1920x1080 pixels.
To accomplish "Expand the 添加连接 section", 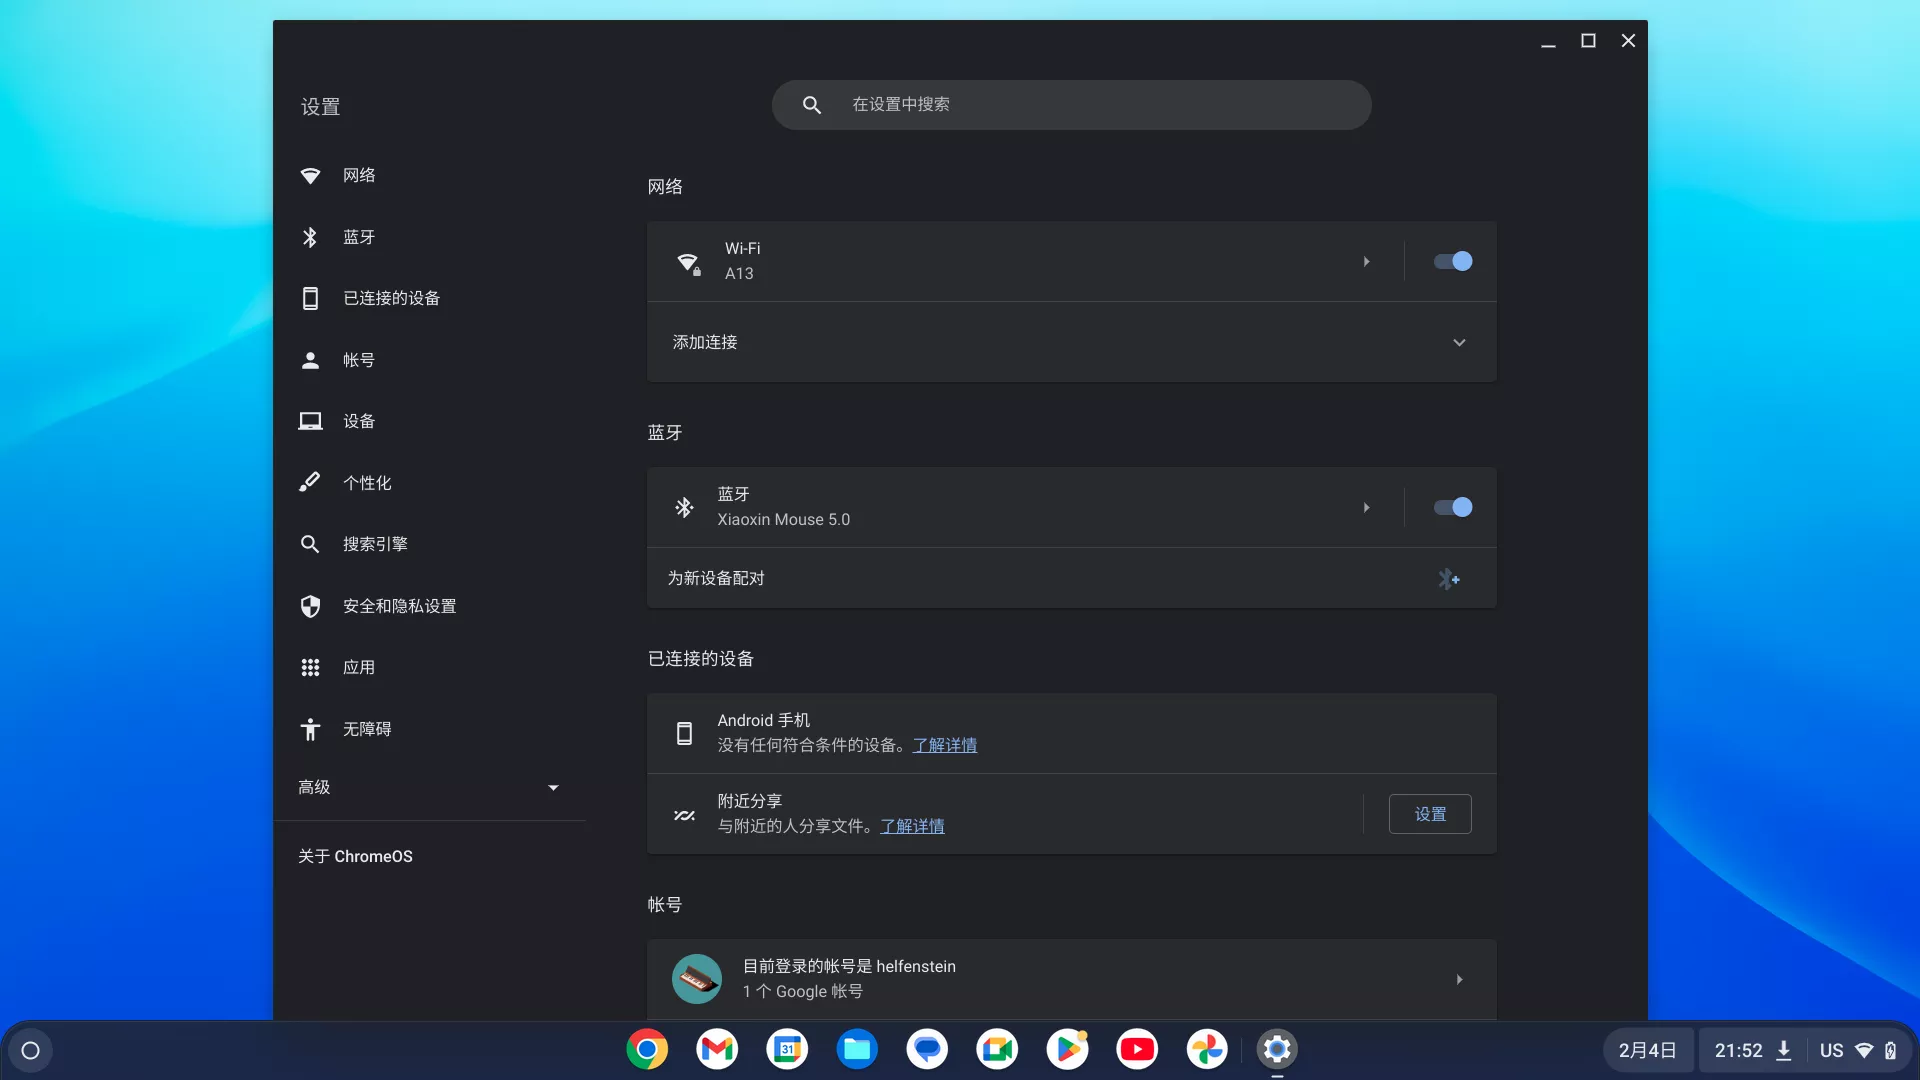I will tap(1459, 342).
